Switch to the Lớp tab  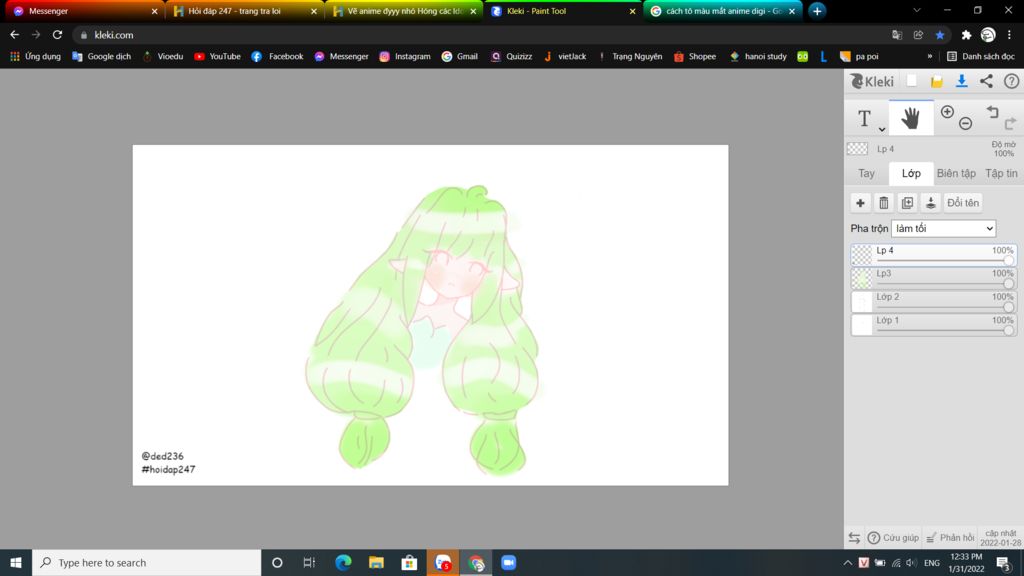point(911,173)
